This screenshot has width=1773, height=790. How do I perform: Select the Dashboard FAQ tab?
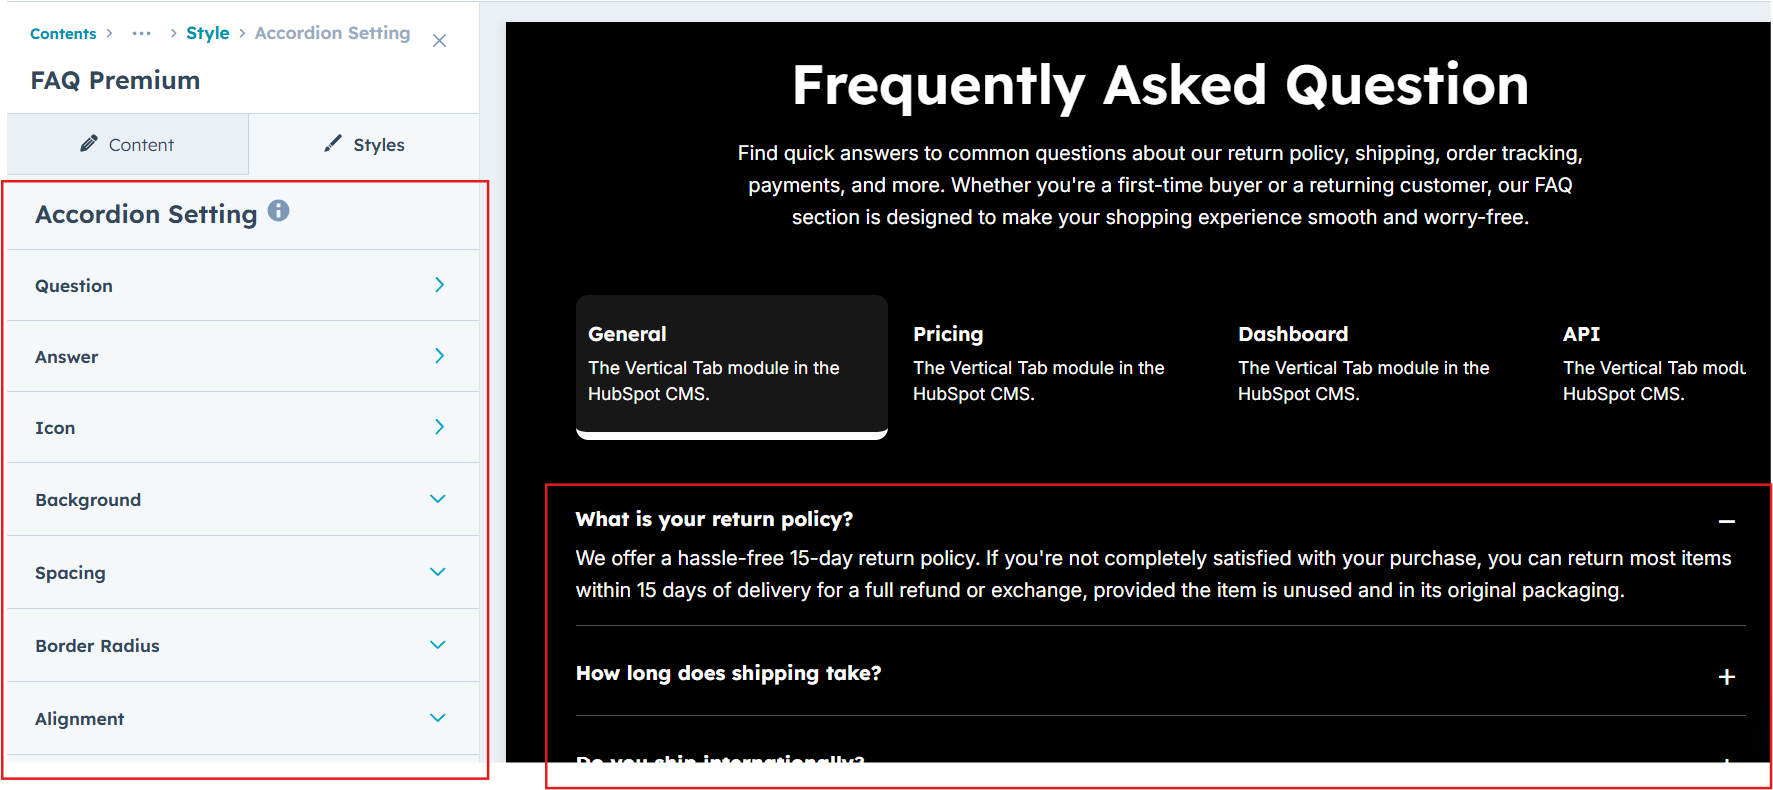point(1364,362)
